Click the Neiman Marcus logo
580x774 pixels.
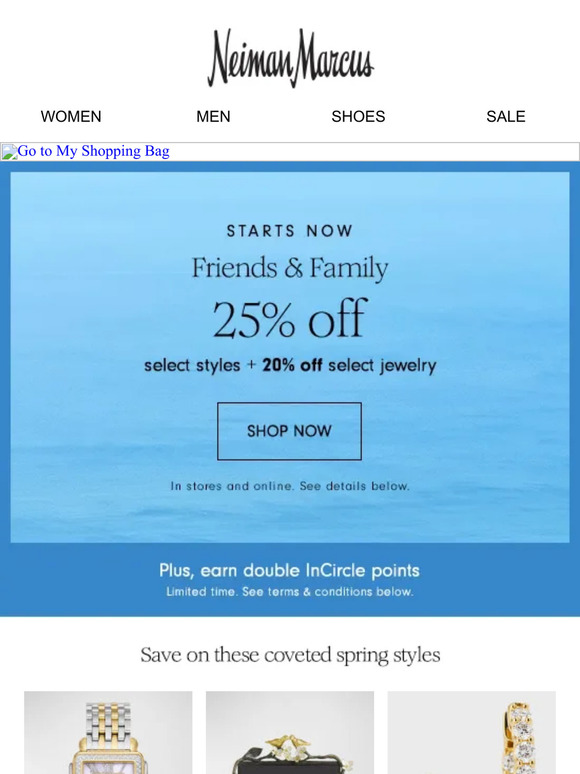pyautogui.click(x=290, y=58)
